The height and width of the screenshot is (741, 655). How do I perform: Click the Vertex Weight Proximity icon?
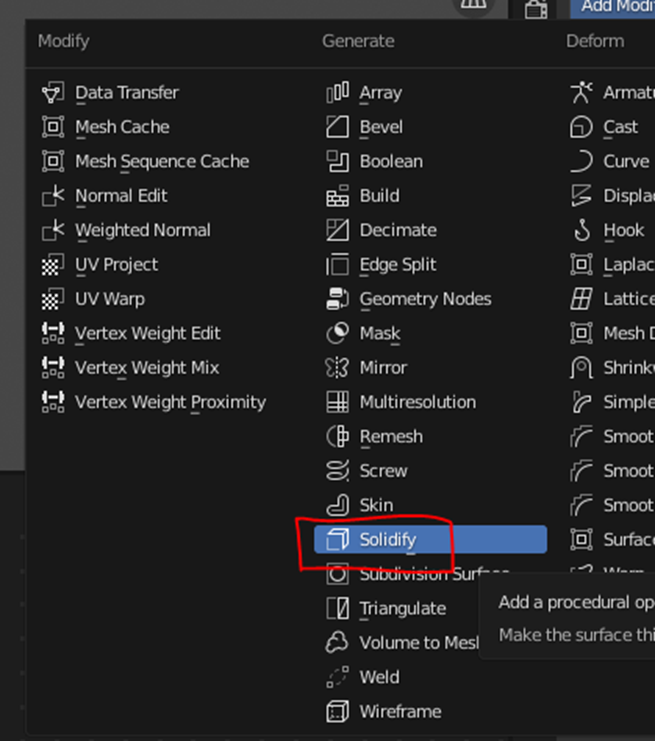click(53, 402)
